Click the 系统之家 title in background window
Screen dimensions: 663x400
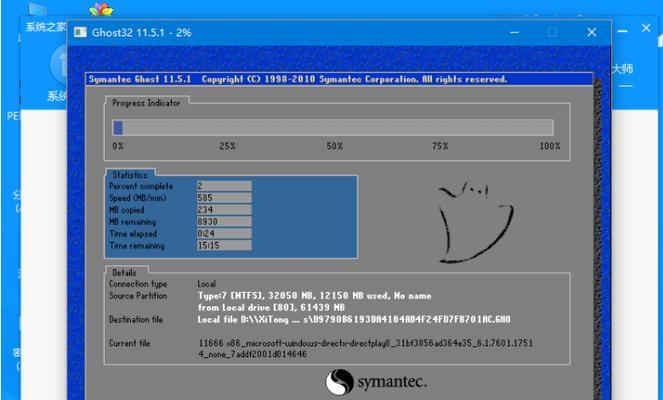[x=46, y=27]
